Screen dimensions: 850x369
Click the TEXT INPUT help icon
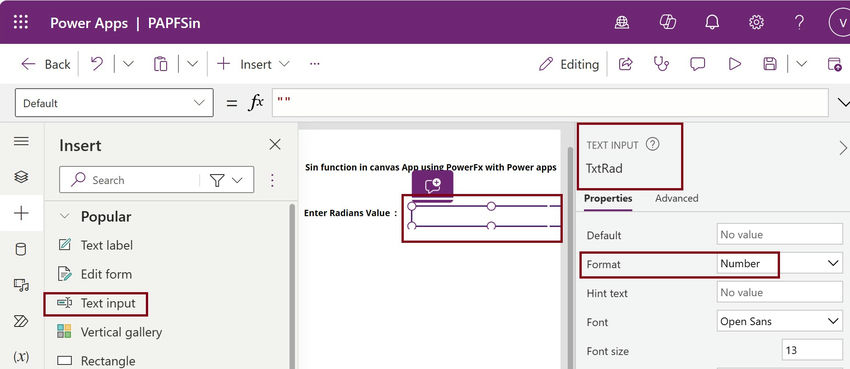point(653,144)
